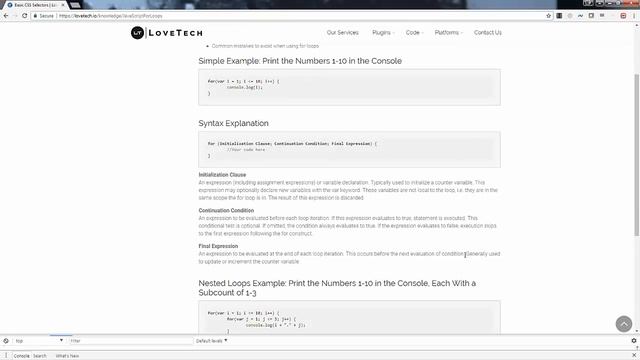Open the Our Services page

coord(342,32)
